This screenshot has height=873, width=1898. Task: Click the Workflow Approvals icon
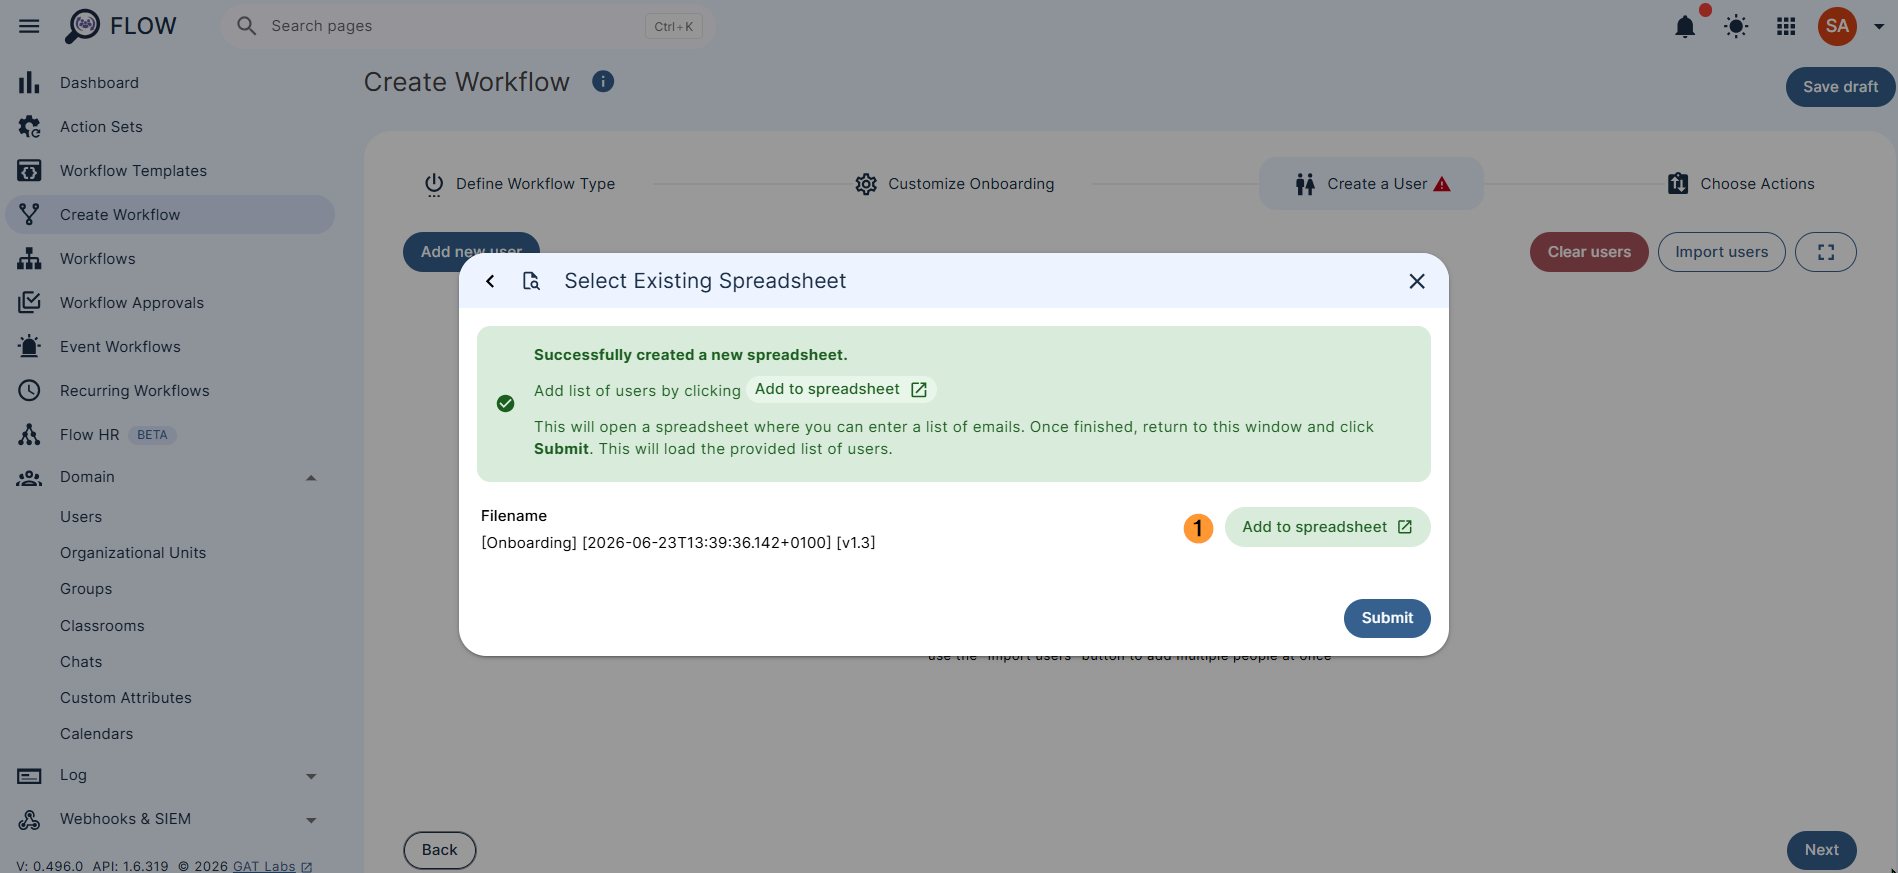point(29,303)
